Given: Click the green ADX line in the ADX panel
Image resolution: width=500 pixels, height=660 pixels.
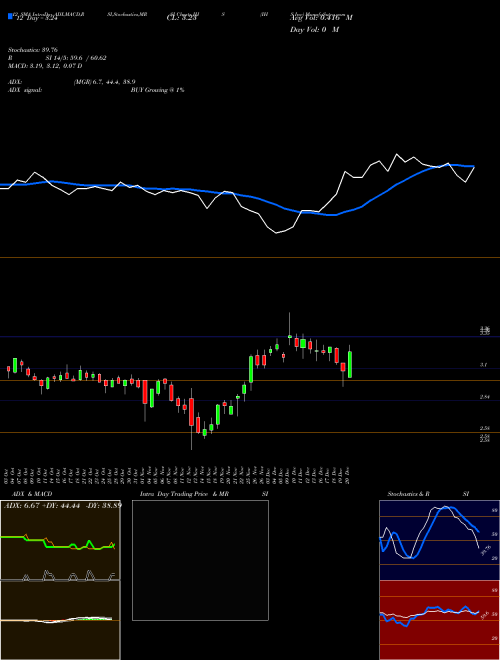Looking at the screenshot, I should pyautogui.click(x=58, y=543).
